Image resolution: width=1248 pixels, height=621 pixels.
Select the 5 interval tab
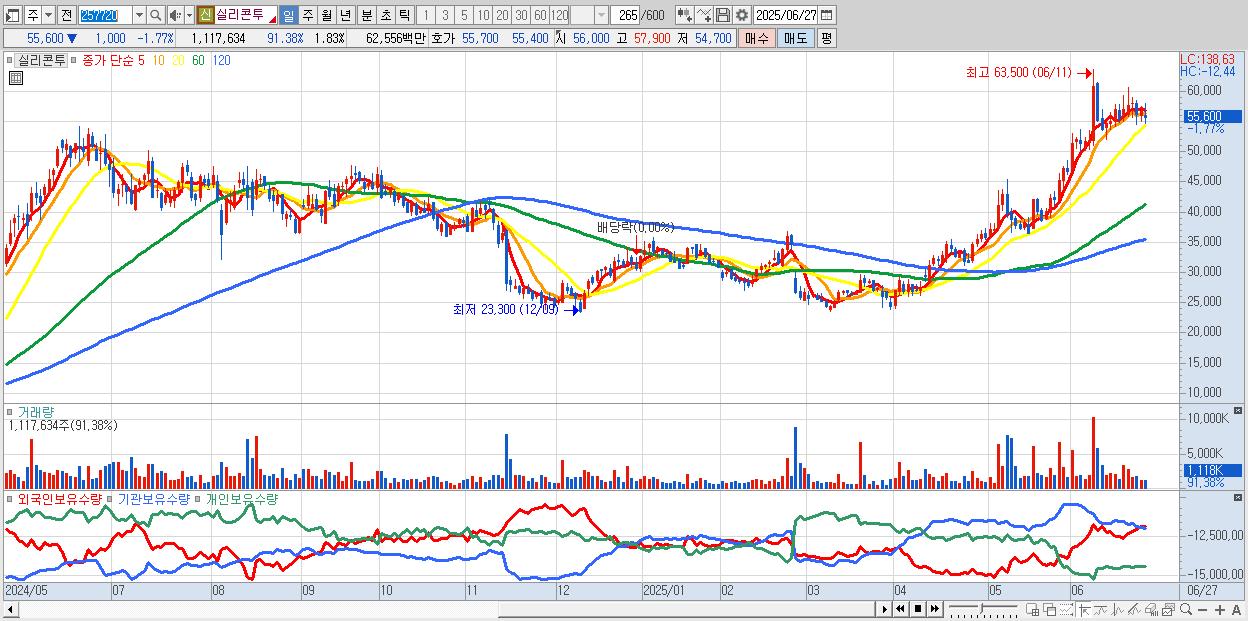[x=464, y=15]
